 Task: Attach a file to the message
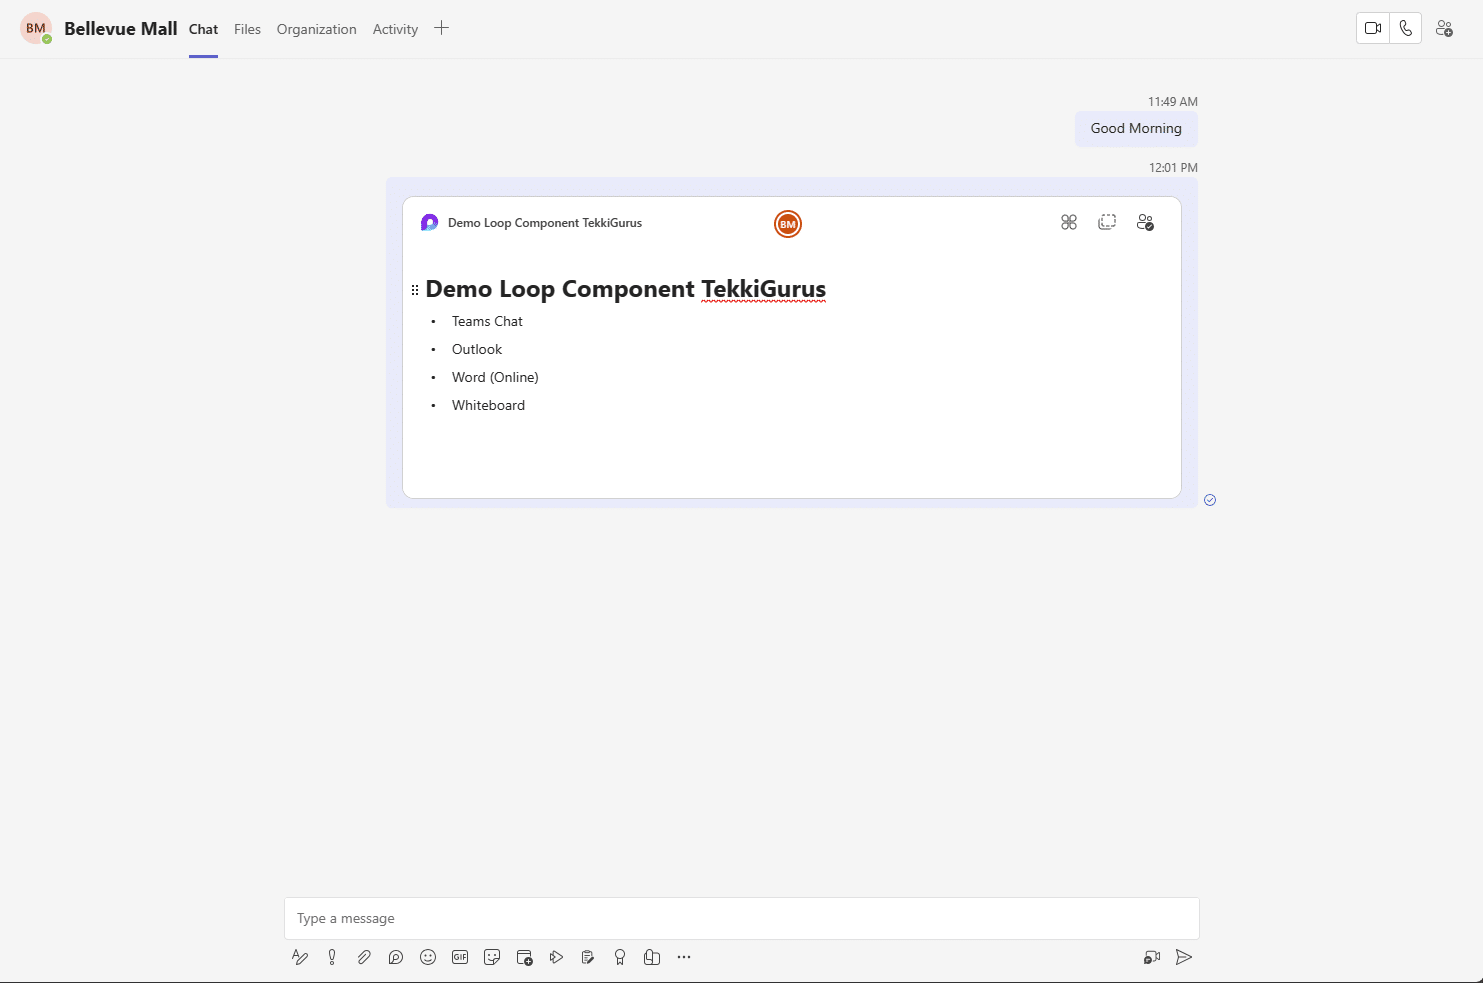[x=364, y=957]
